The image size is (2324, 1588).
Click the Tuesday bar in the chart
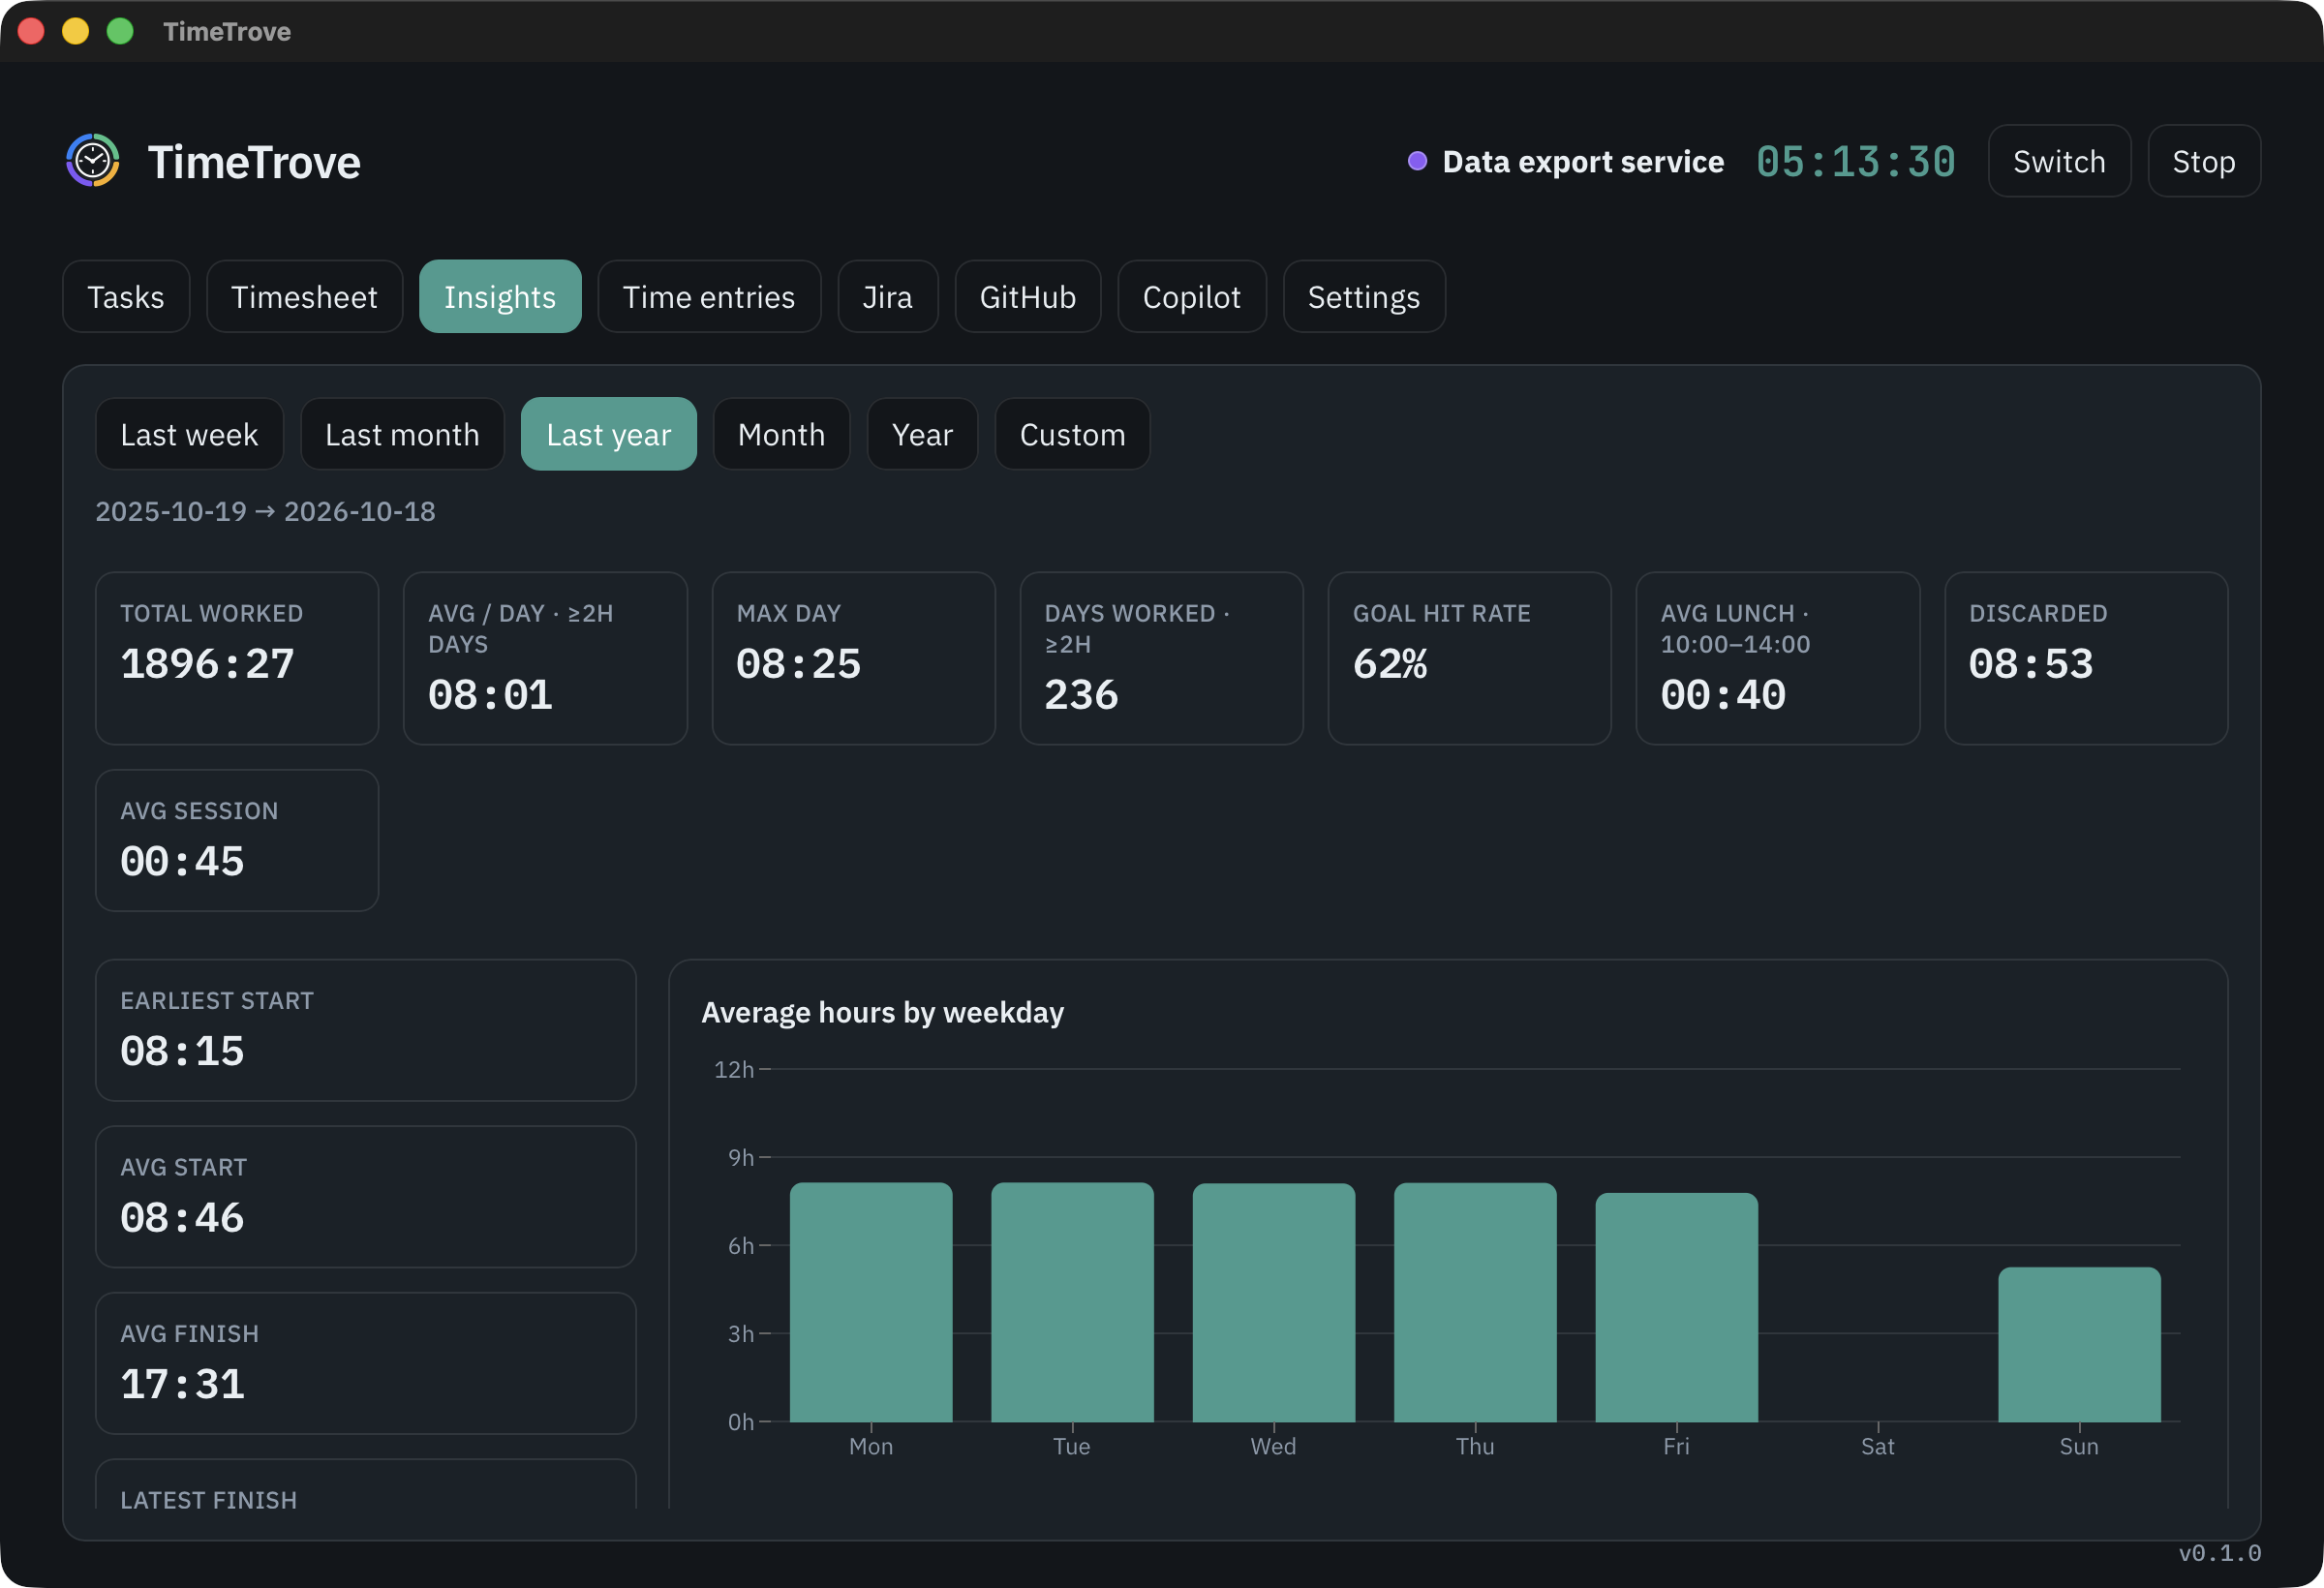pos(1072,1302)
